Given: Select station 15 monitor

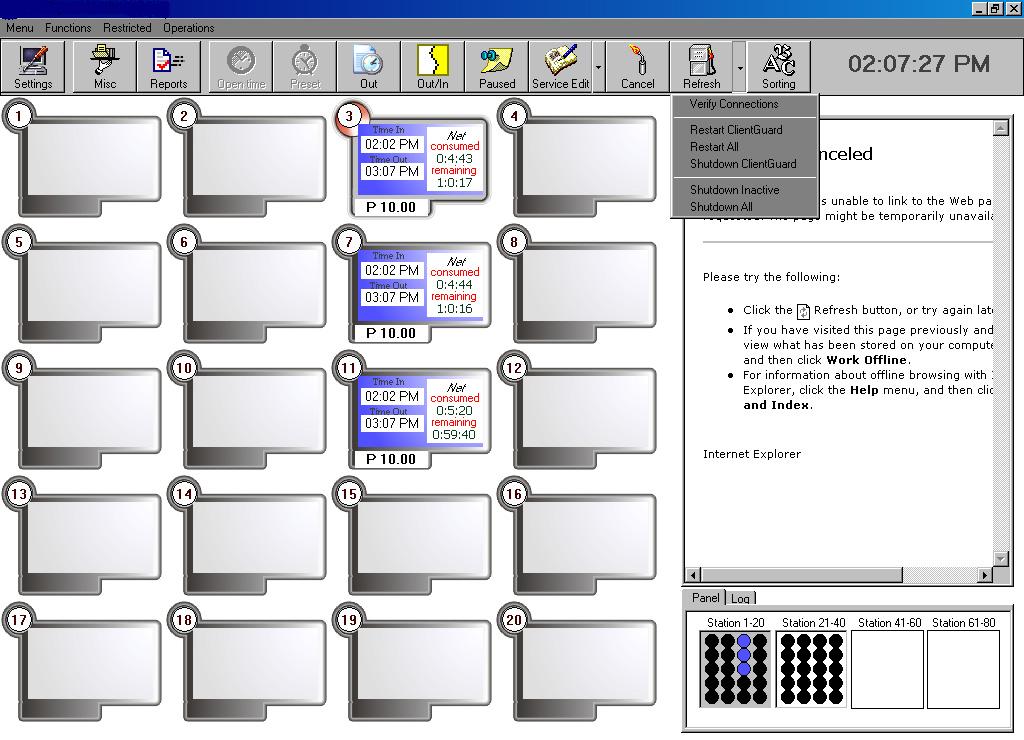Looking at the screenshot, I should click(x=413, y=536).
